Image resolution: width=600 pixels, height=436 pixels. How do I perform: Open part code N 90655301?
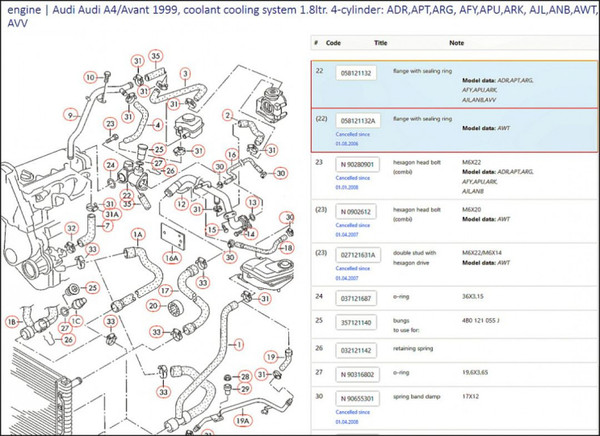(x=357, y=399)
